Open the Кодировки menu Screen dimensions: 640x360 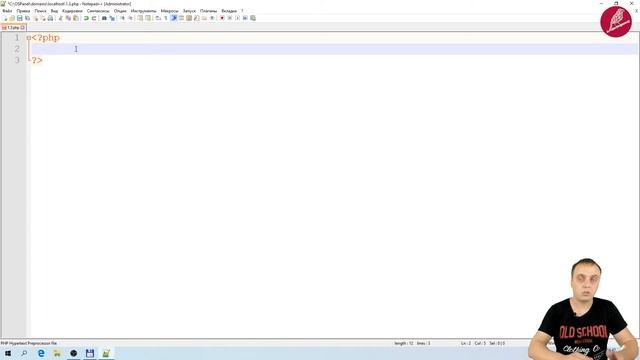tap(72, 11)
